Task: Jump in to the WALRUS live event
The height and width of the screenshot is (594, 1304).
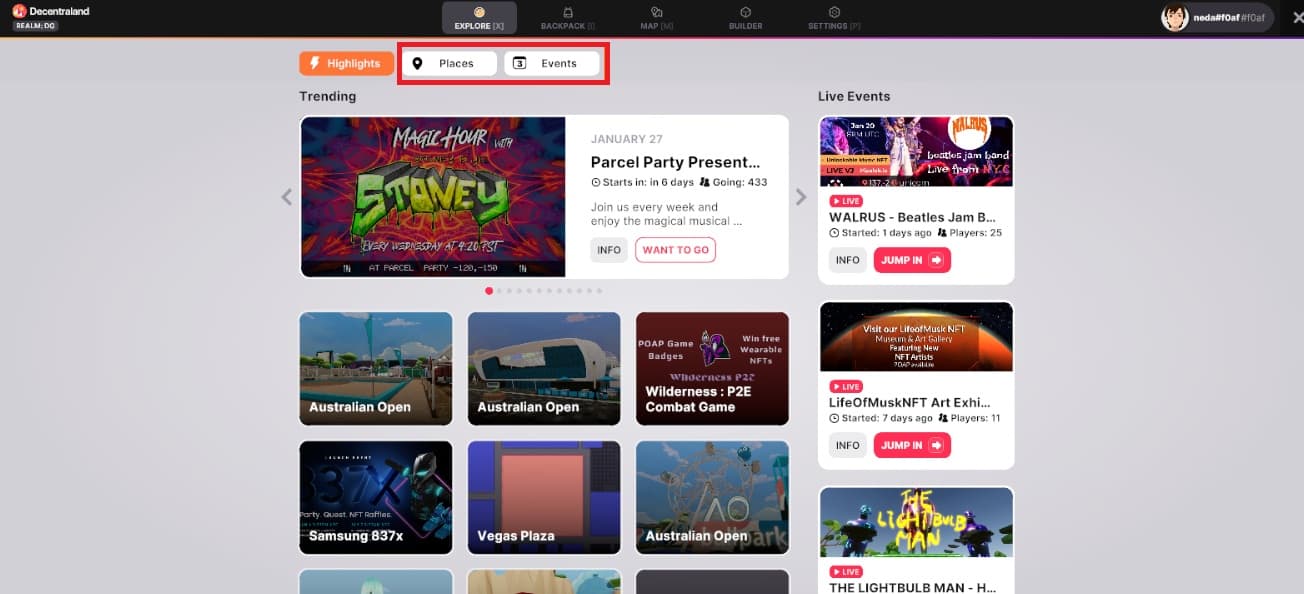Action: click(912, 260)
